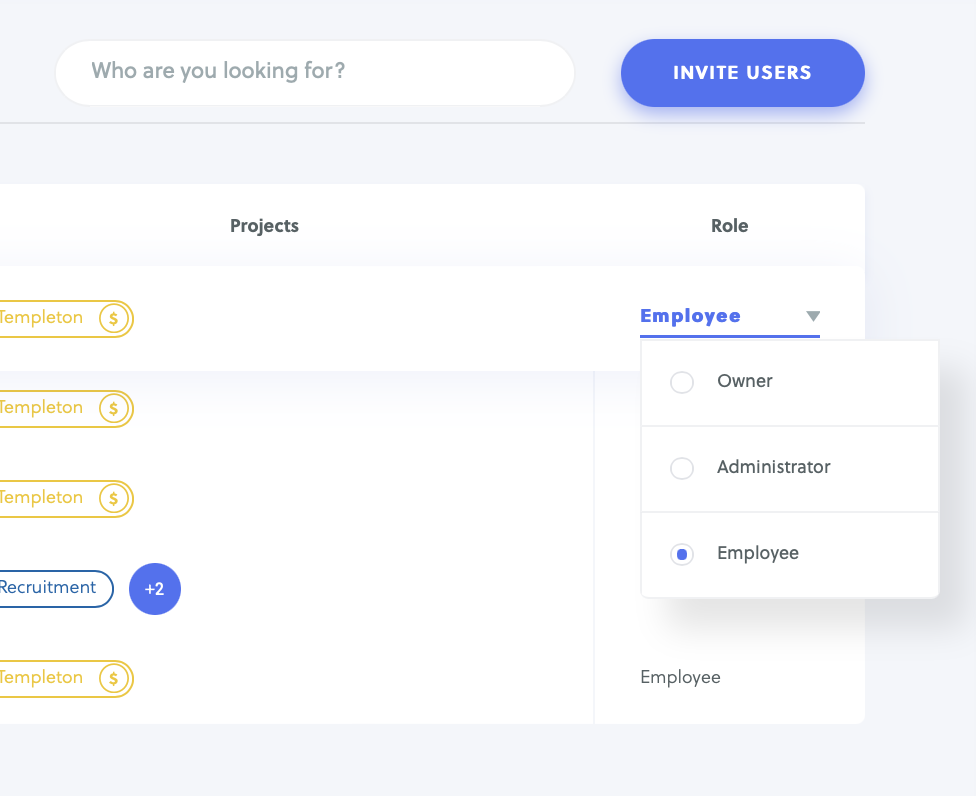Click the dollar icon on last Templeton tag
Screen dimensions: 976x796
[113, 678]
